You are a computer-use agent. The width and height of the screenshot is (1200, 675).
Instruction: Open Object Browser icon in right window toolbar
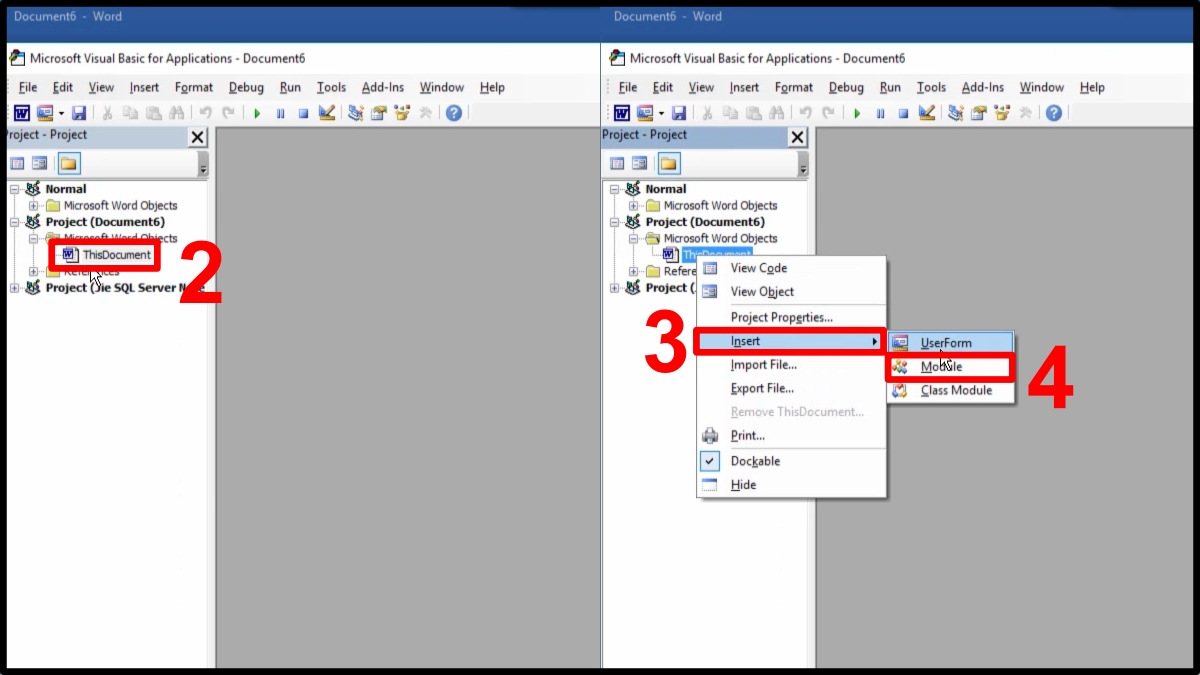click(x=1002, y=113)
